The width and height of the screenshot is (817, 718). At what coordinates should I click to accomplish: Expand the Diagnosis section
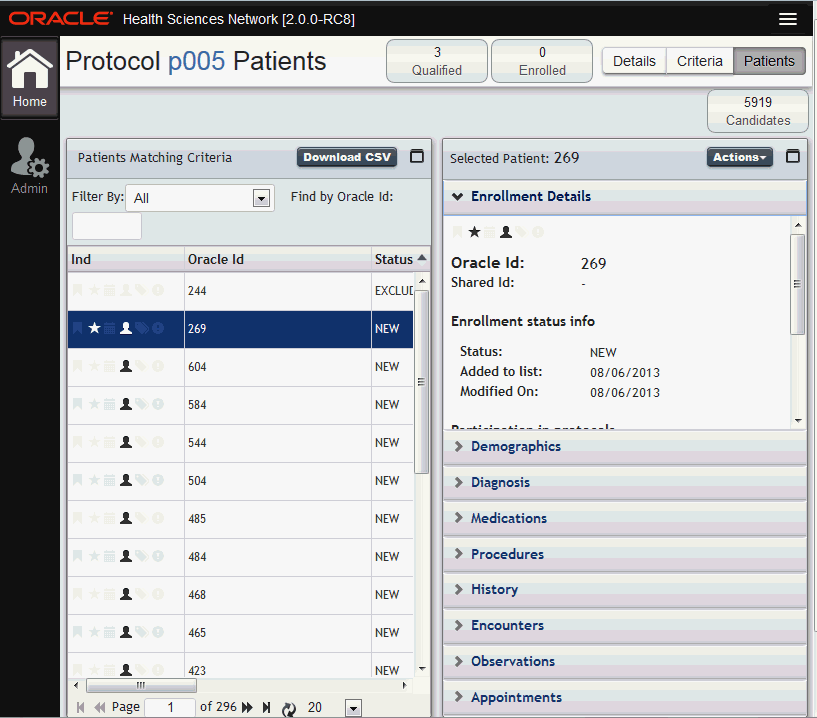click(x=624, y=483)
